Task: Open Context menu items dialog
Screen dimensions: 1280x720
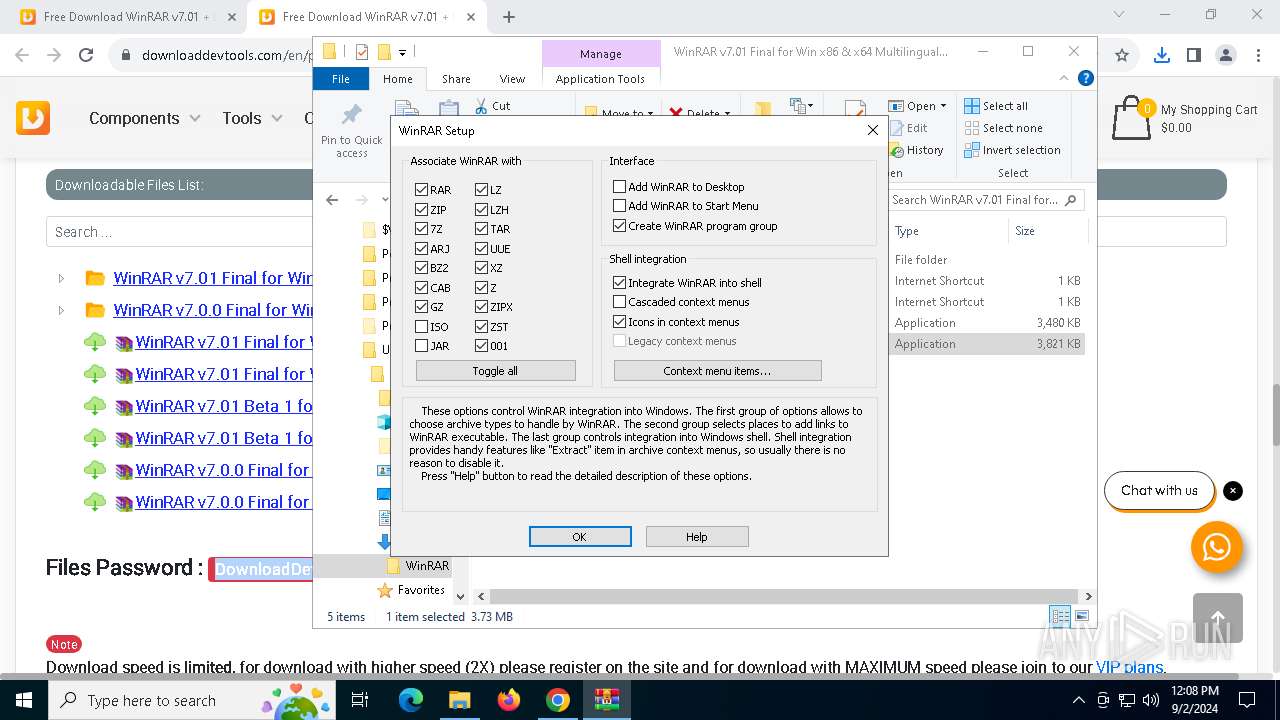Action: 717,371
